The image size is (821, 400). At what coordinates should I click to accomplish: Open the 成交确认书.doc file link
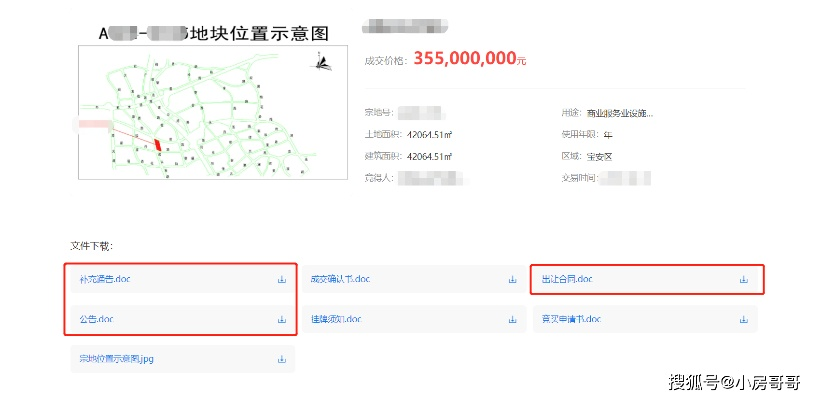(x=340, y=279)
